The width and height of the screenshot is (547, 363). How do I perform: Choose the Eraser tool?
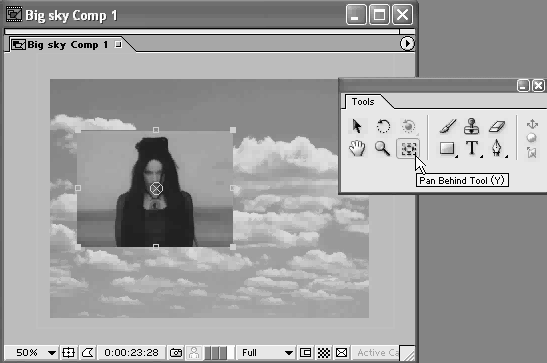coord(497,126)
